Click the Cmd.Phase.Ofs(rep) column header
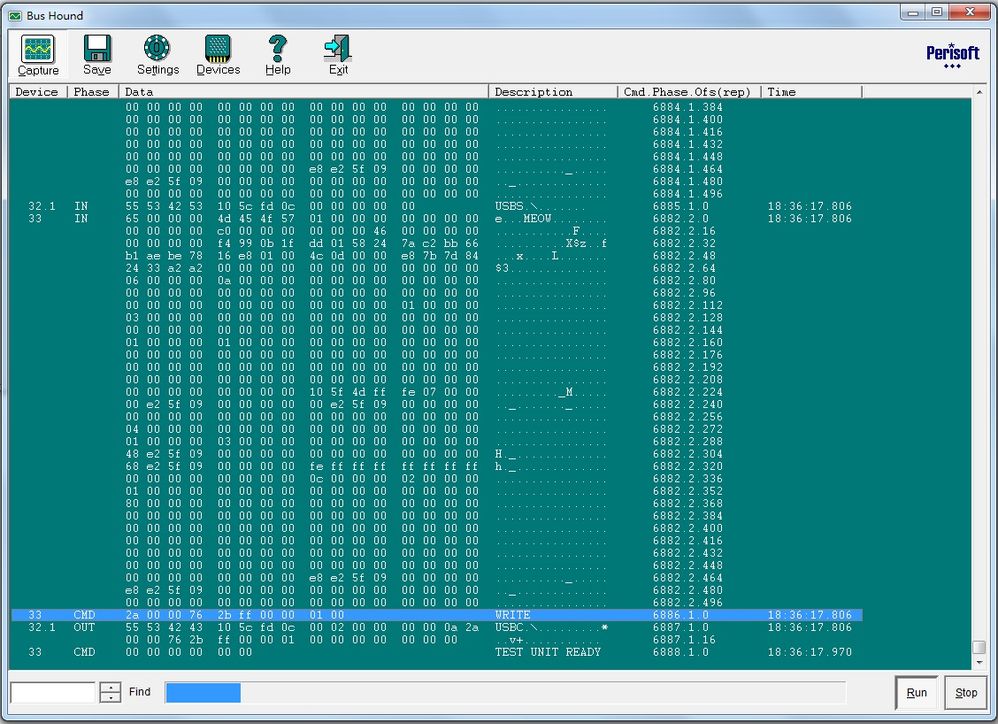The image size is (998, 724). coord(689,92)
